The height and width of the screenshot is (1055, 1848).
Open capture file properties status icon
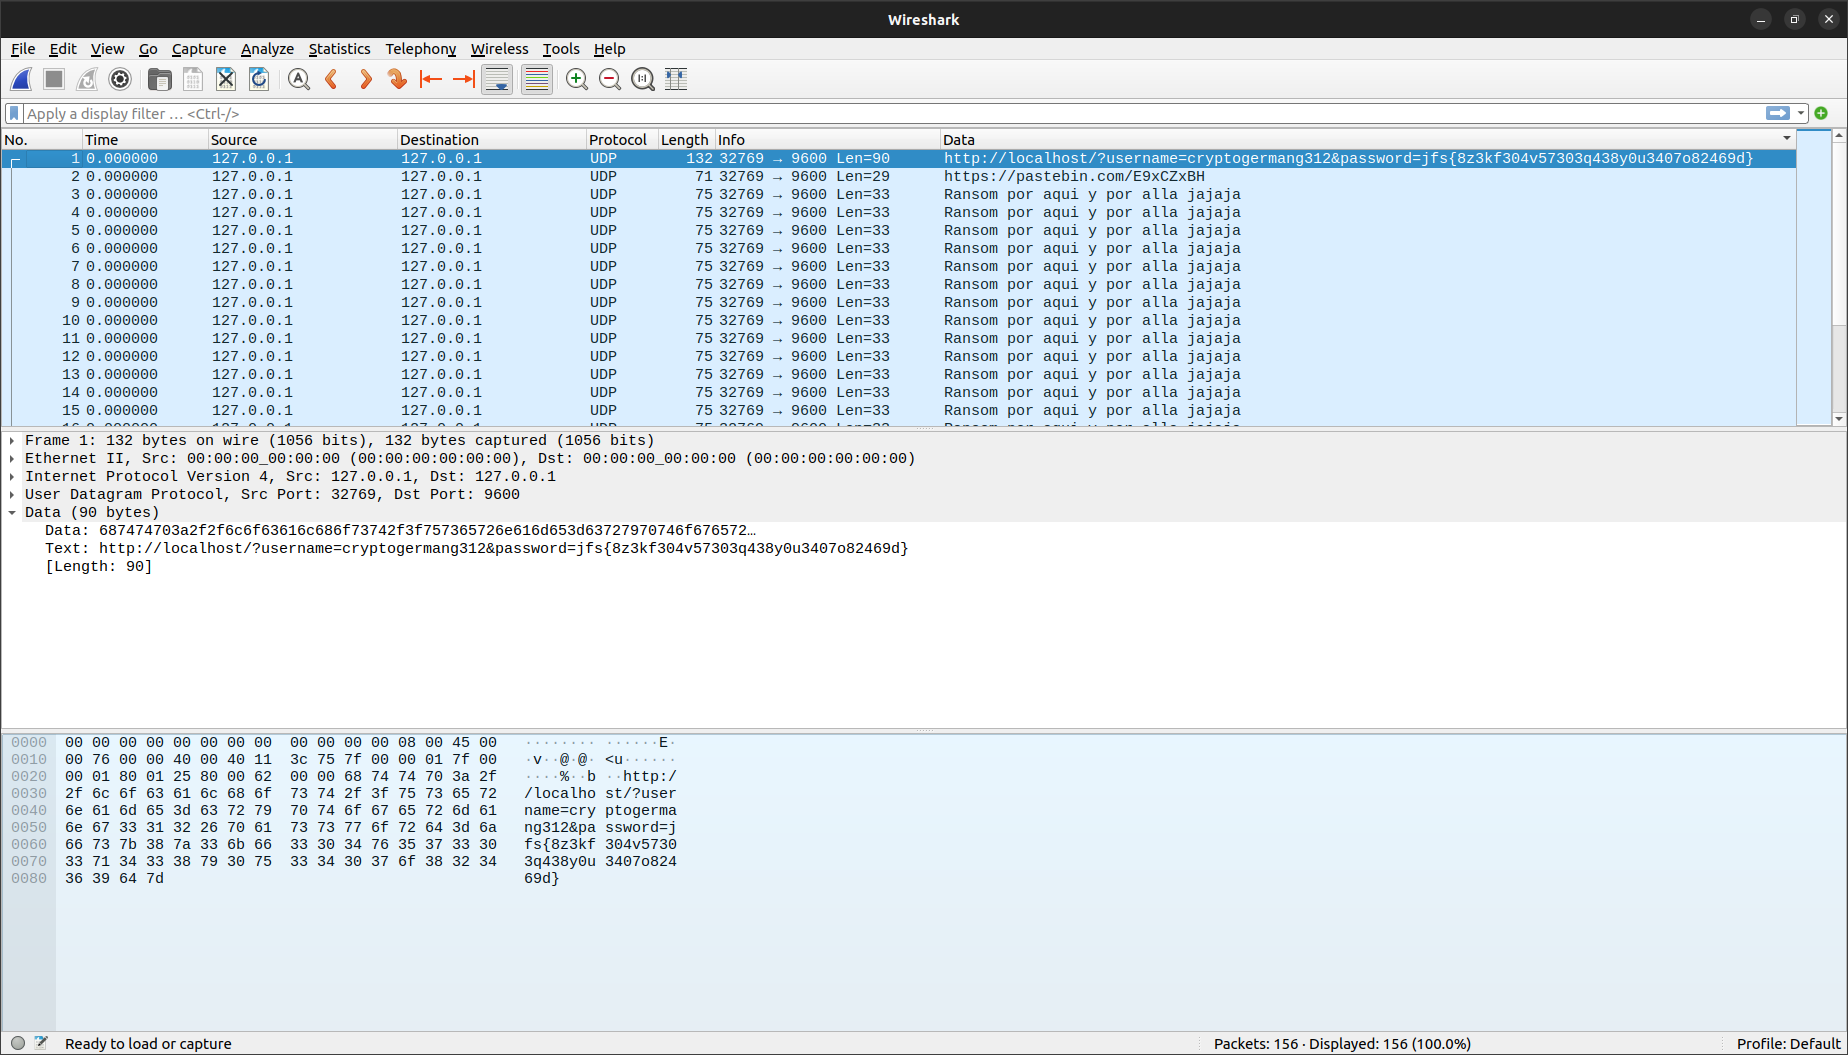click(41, 1043)
